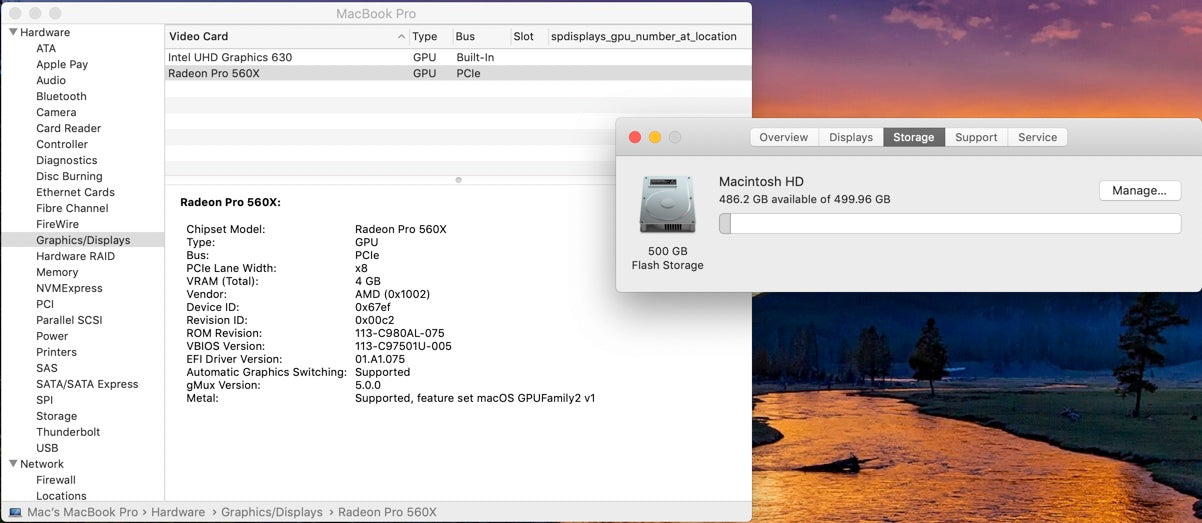Select Fibre Channel in the sidebar

[x=72, y=208]
